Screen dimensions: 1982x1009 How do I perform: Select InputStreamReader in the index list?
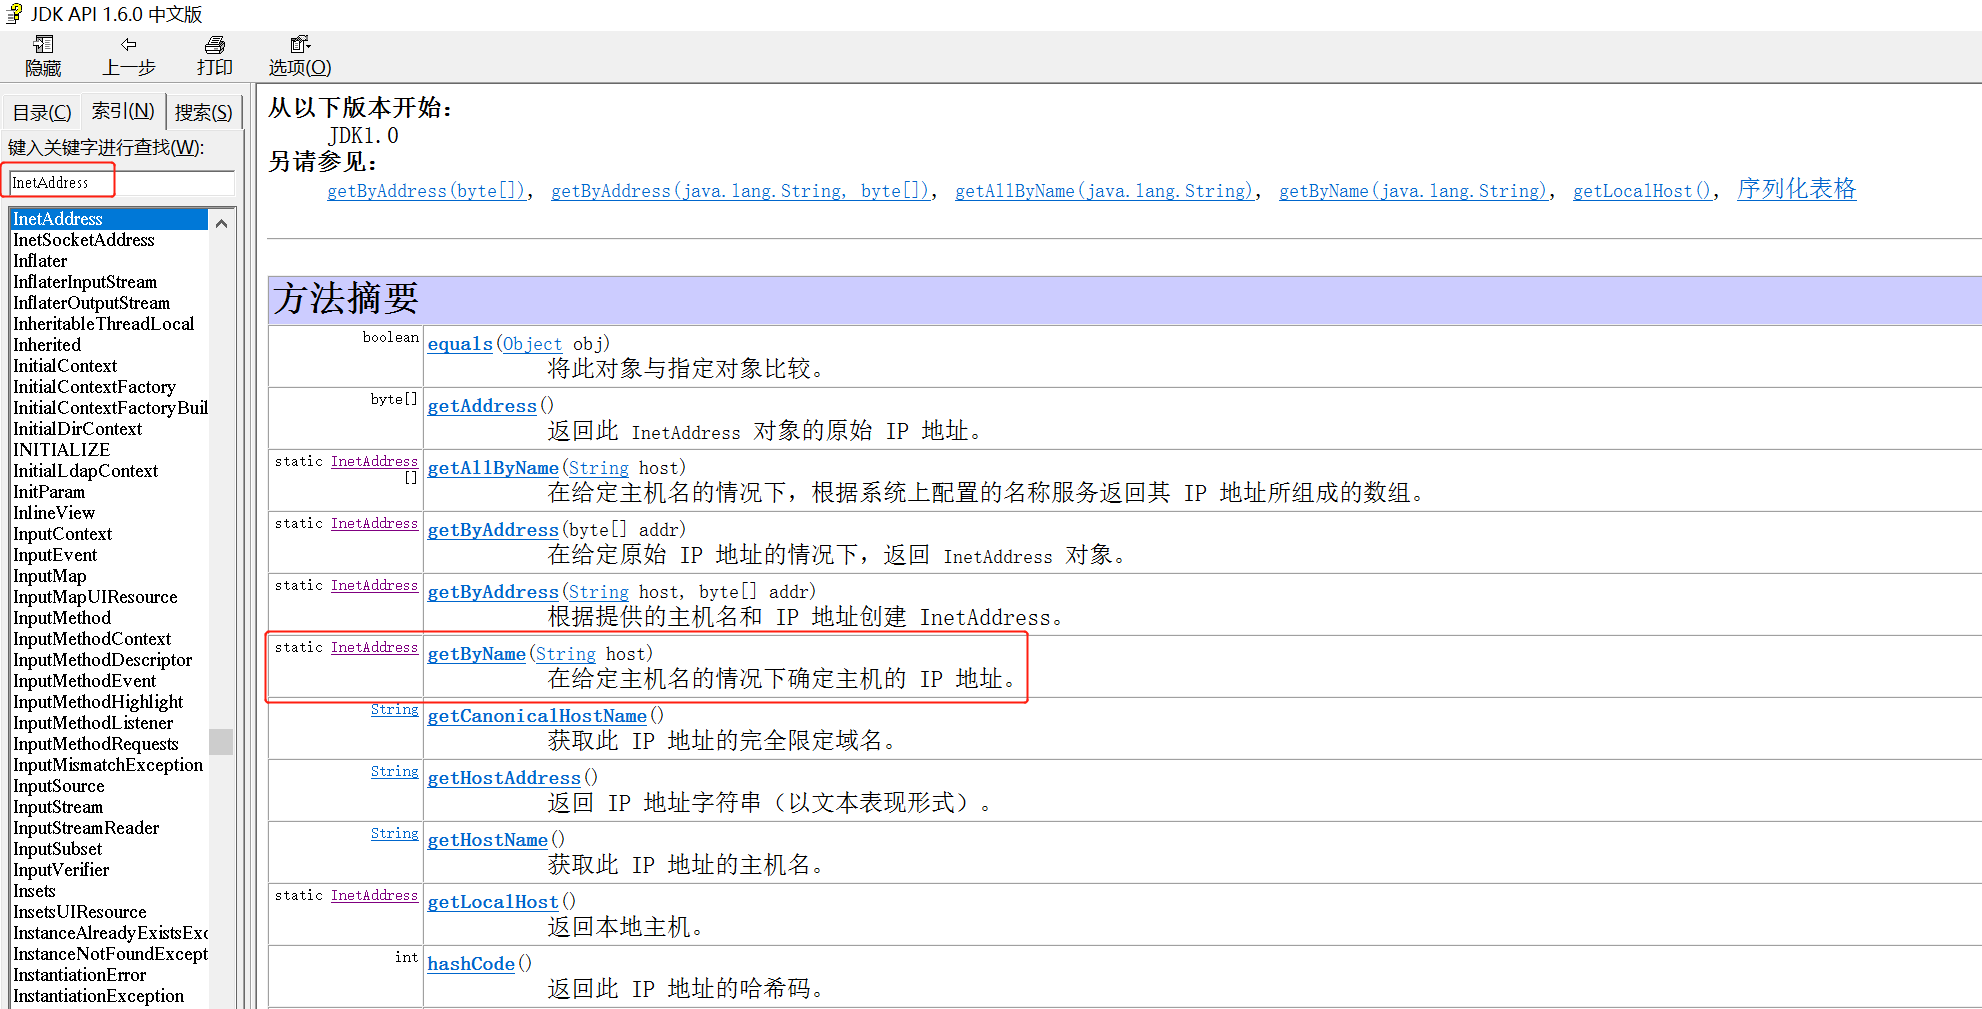pos(86,828)
